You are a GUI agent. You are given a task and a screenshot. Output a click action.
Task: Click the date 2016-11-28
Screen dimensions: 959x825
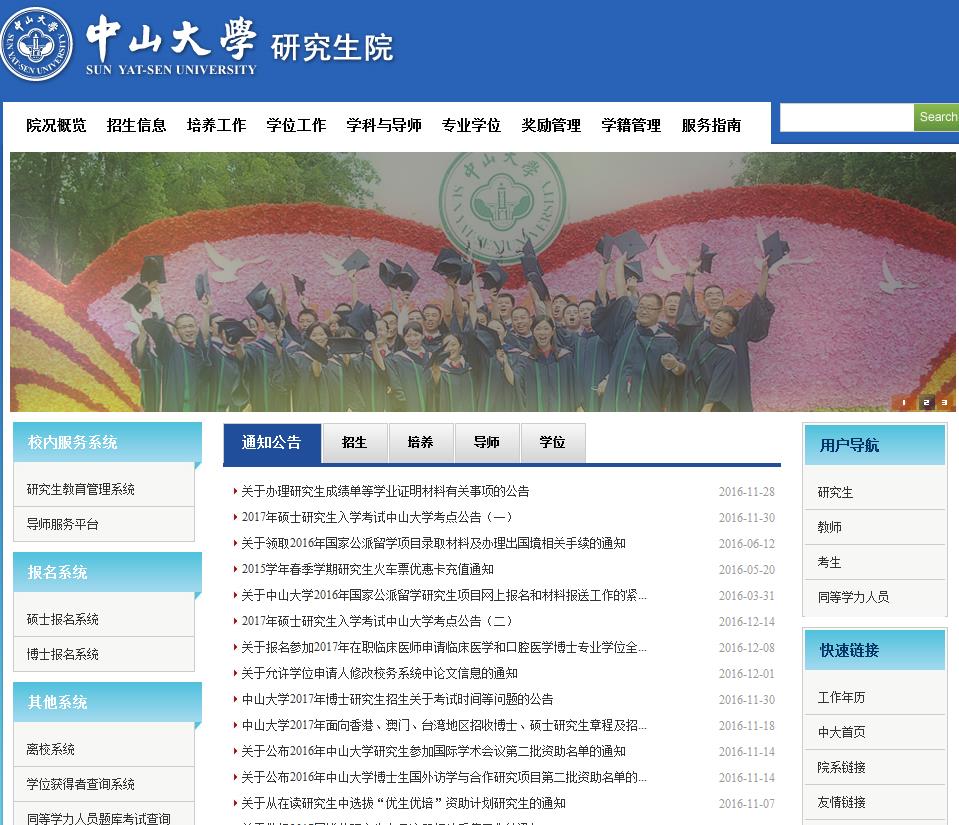pos(746,492)
